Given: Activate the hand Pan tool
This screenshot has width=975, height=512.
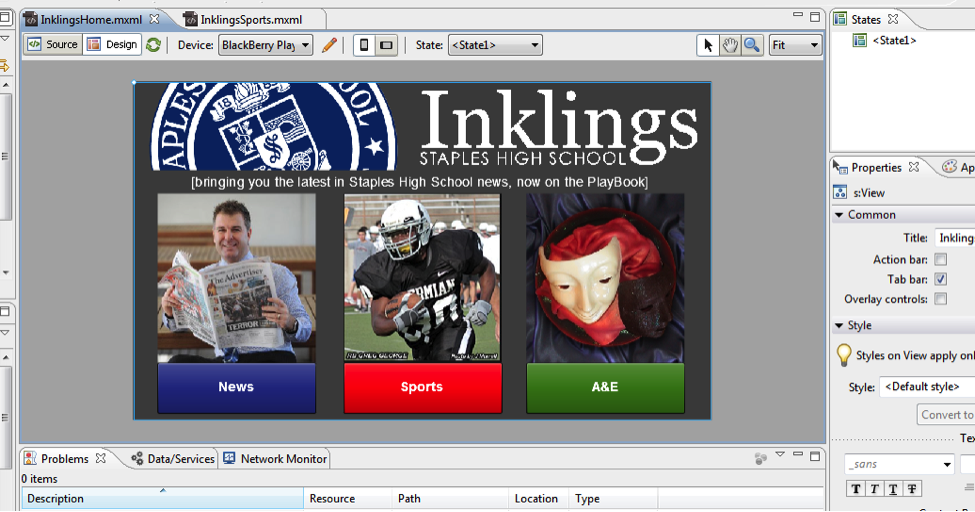Looking at the screenshot, I should point(730,45).
